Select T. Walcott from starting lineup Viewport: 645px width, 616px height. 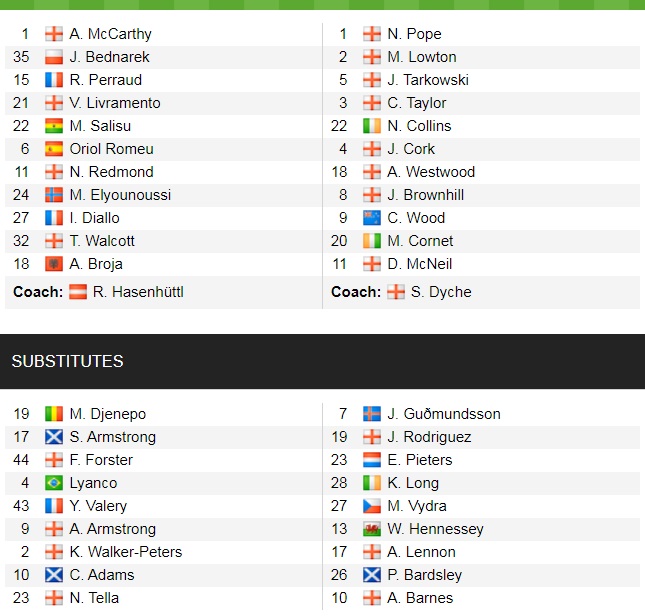point(102,241)
